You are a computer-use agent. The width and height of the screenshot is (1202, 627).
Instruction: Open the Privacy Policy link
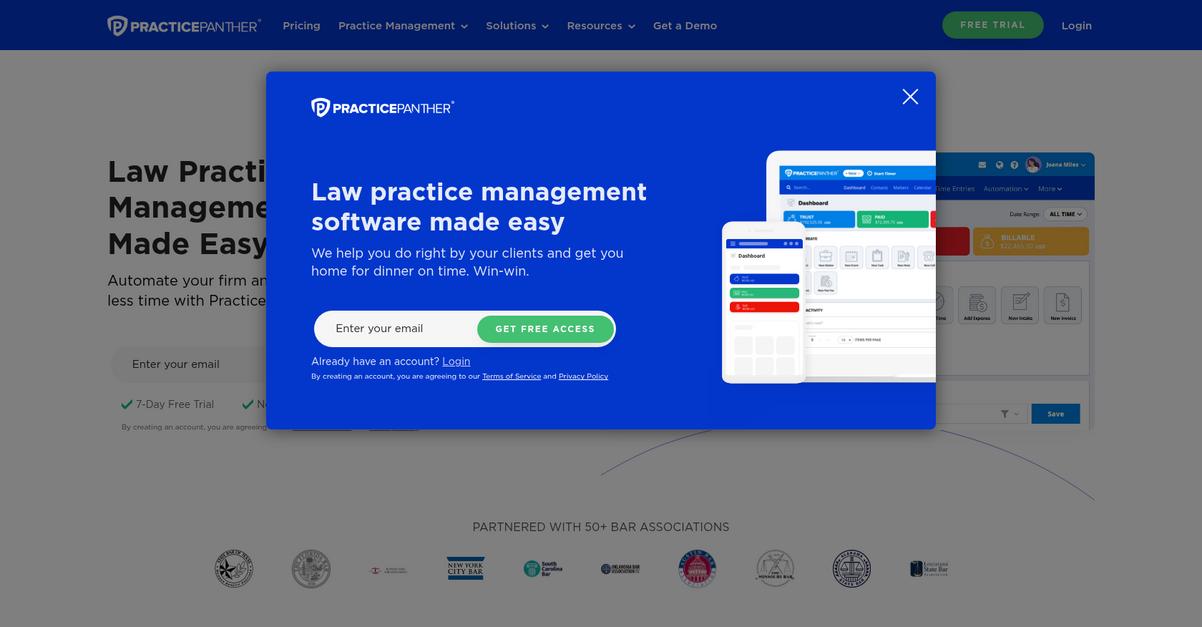(583, 377)
